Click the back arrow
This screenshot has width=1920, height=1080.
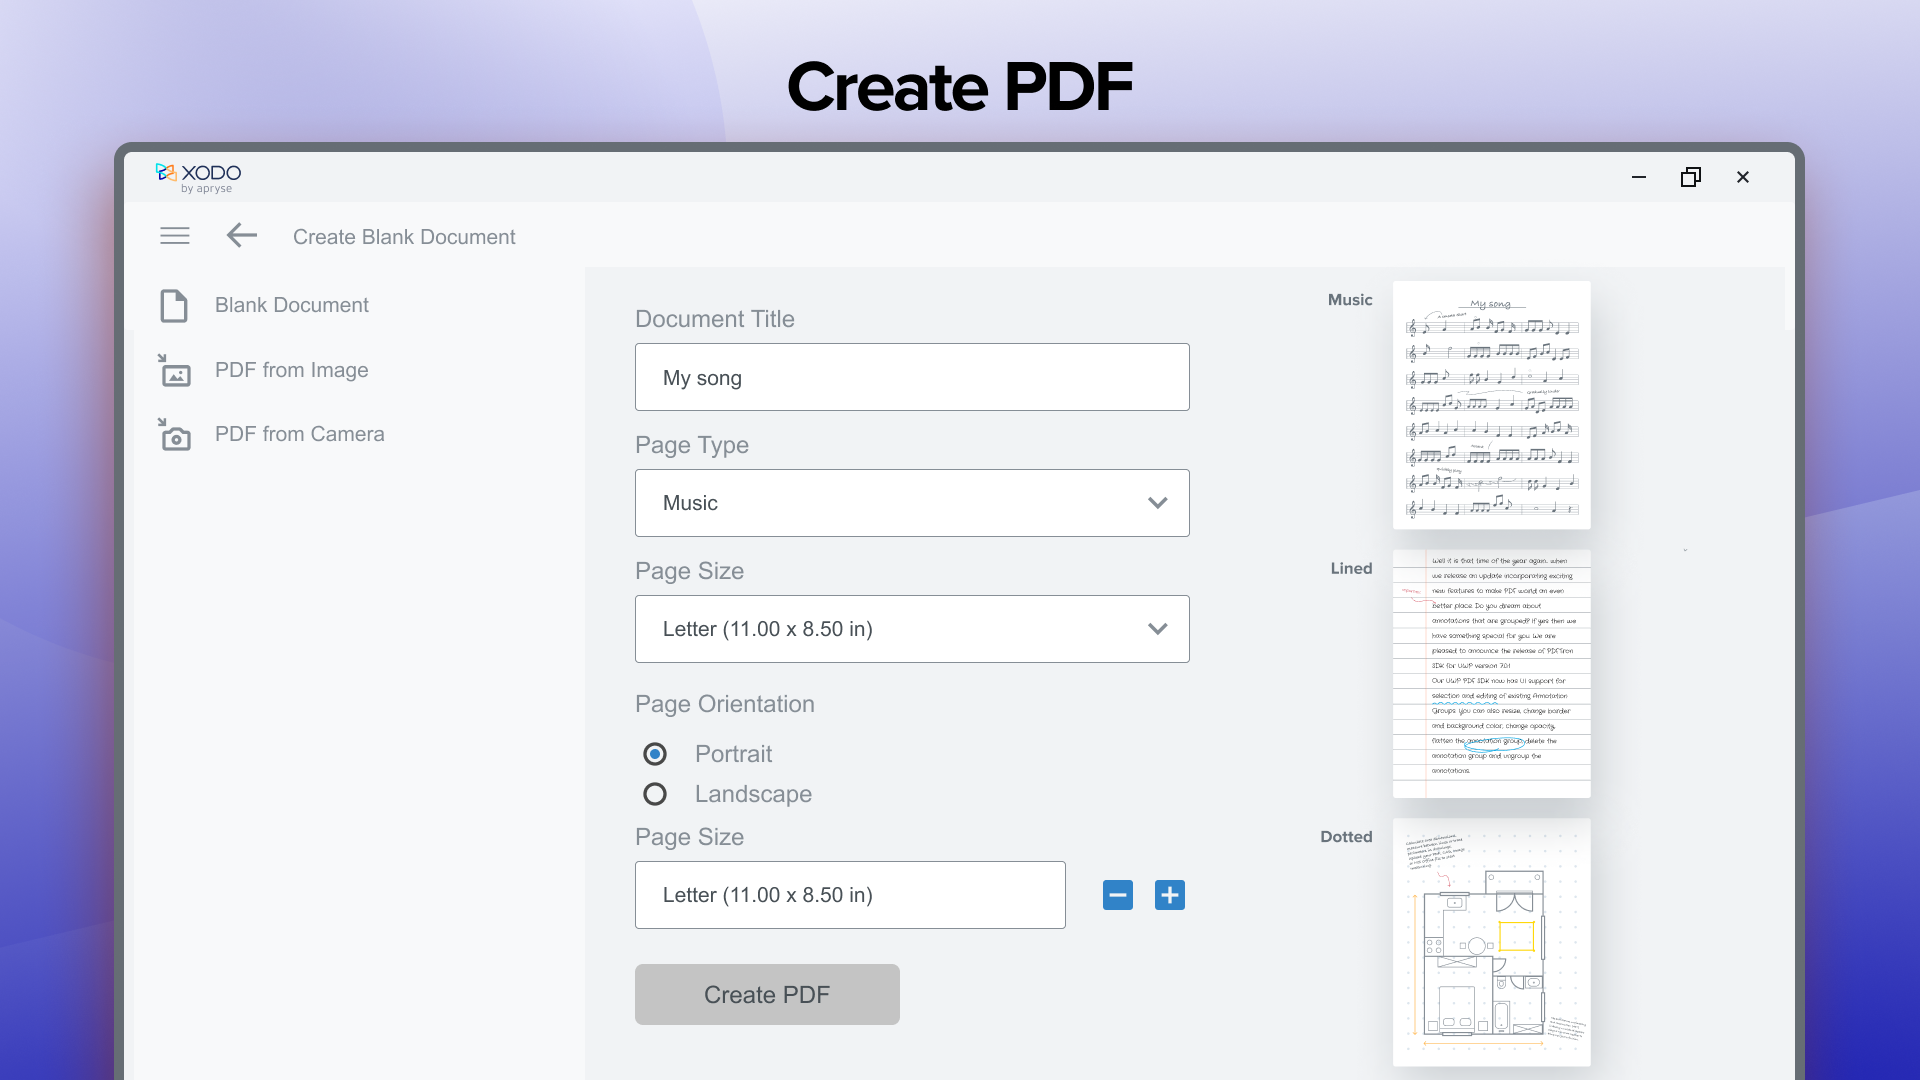coord(240,235)
